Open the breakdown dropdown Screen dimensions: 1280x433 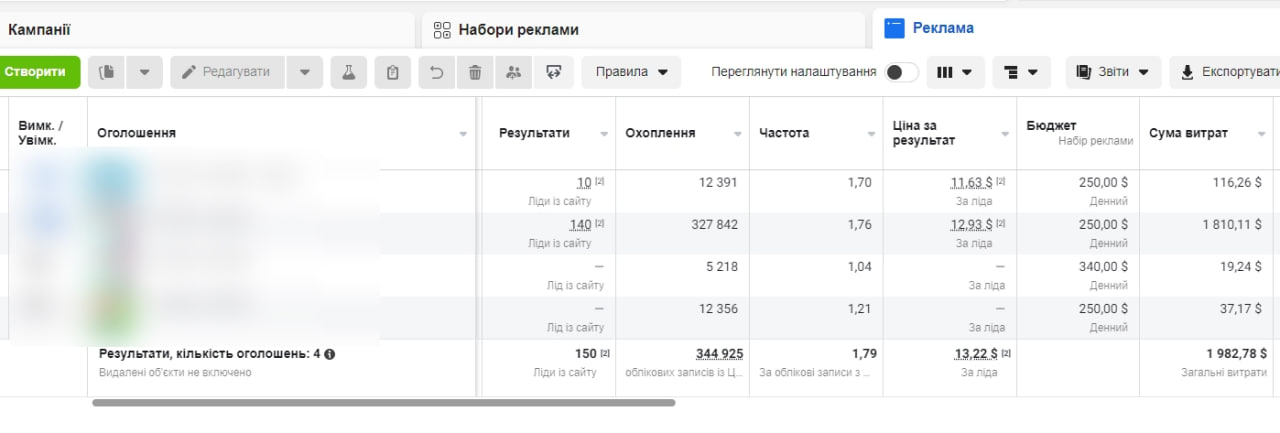click(1020, 72)
